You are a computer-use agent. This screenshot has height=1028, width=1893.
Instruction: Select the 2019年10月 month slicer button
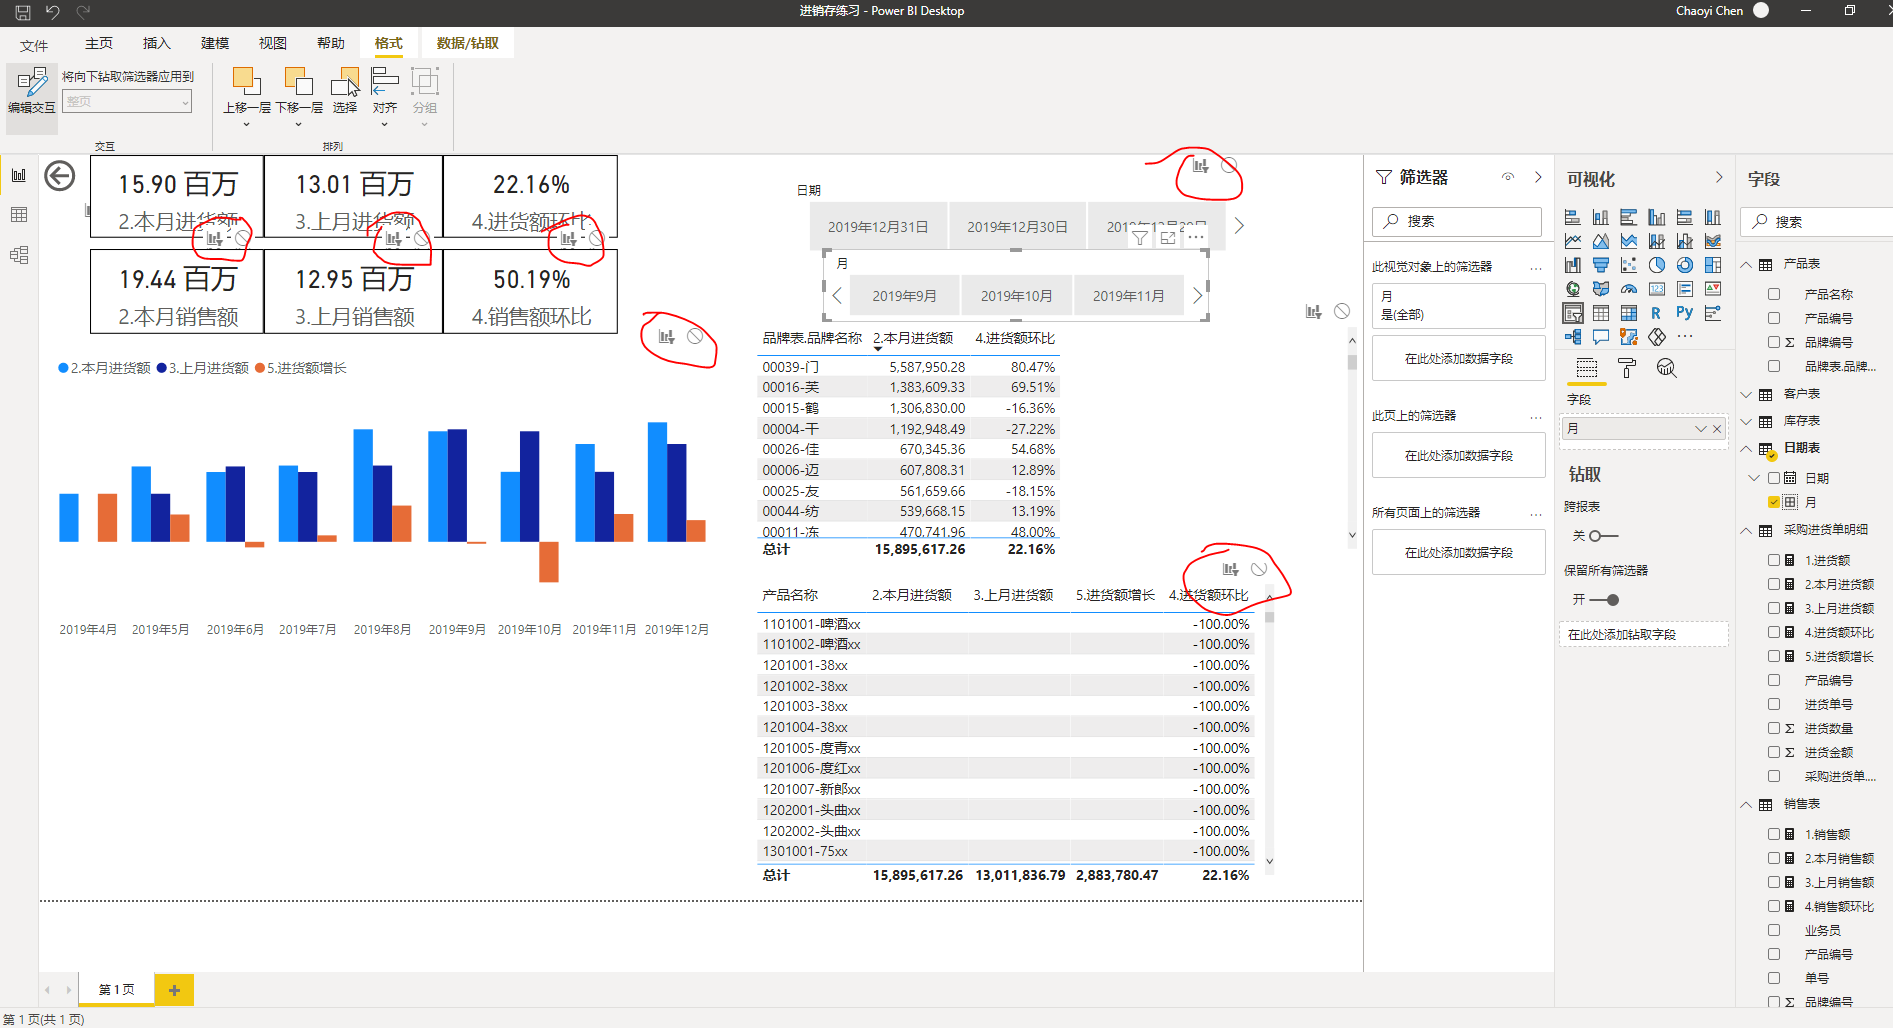pyautogui.click(x=1016, y=296)
